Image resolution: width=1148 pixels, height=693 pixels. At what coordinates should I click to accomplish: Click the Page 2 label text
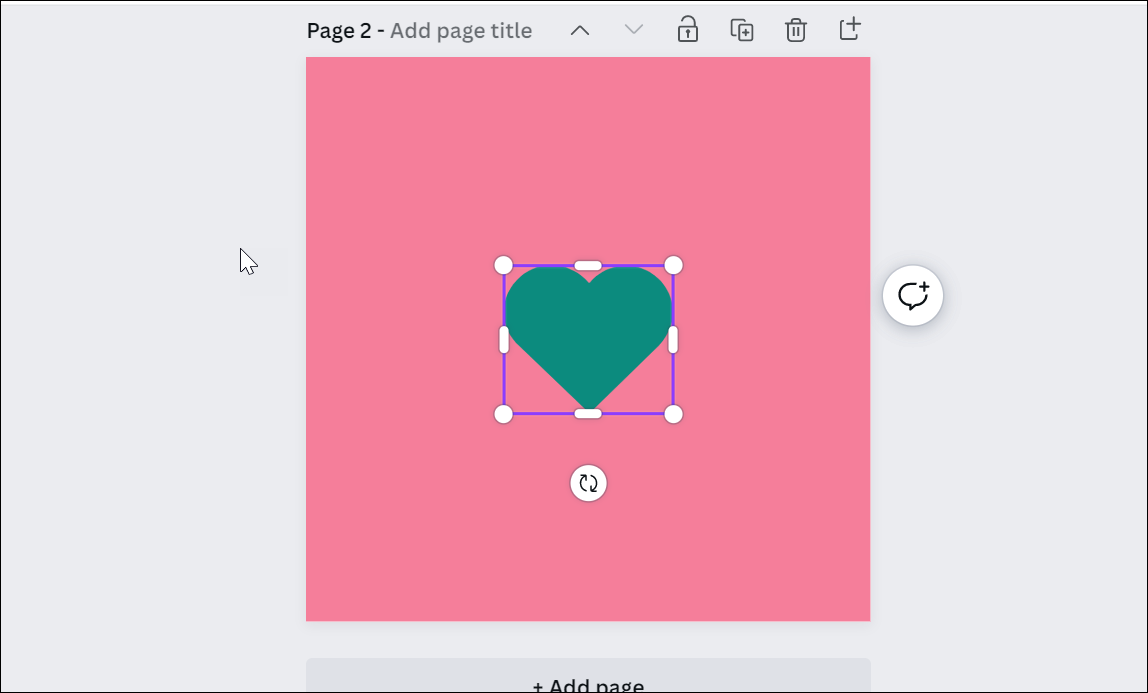pyautogui.click(x=339, y=31)
